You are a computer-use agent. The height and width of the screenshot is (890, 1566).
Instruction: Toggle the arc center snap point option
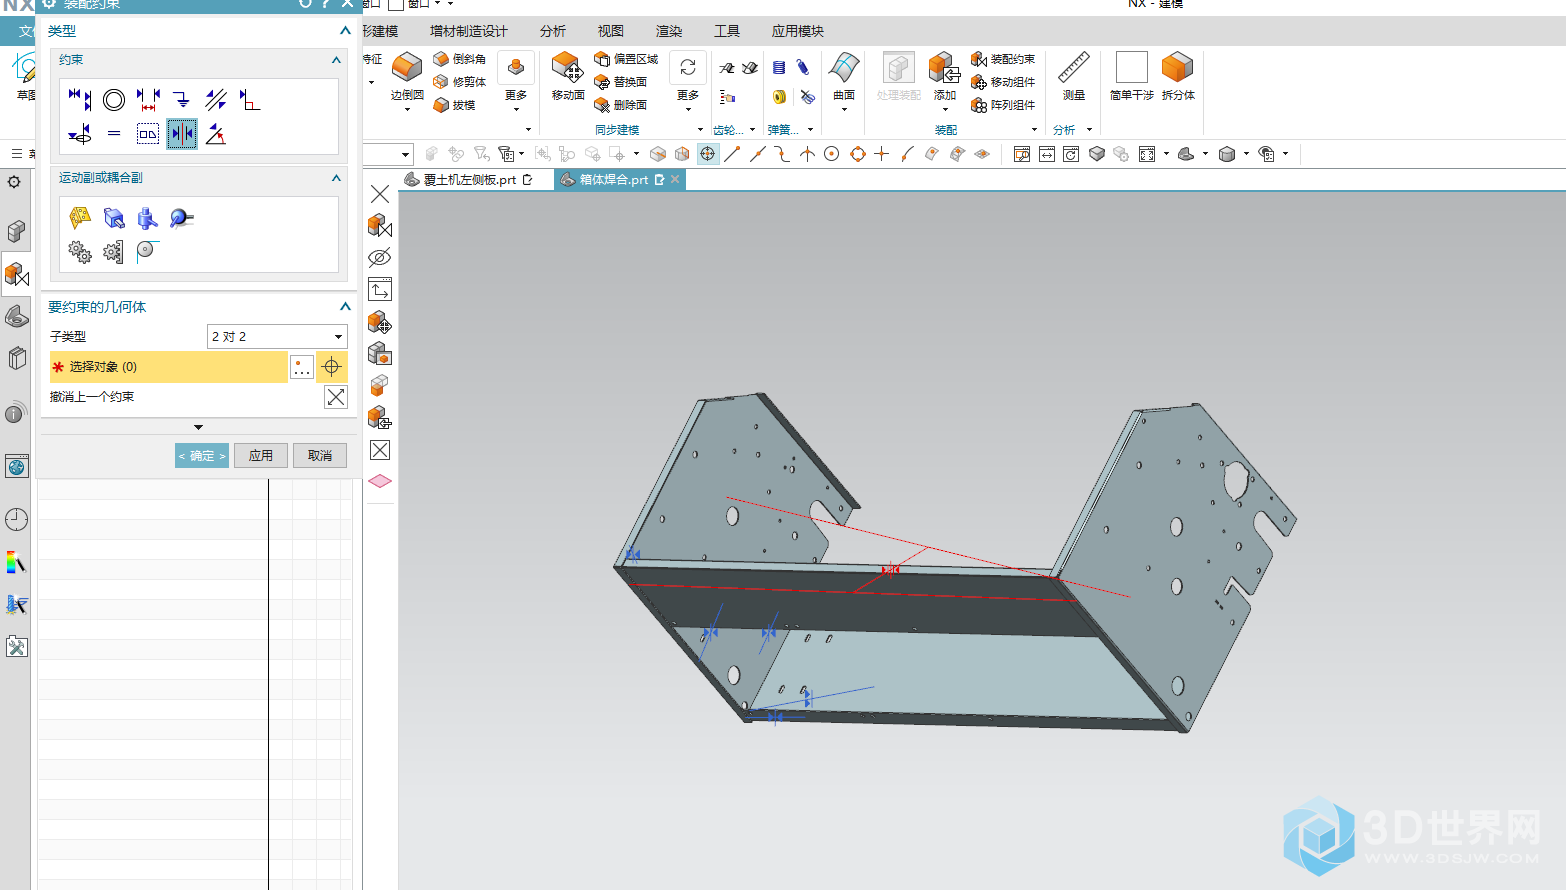pos(832,154)
